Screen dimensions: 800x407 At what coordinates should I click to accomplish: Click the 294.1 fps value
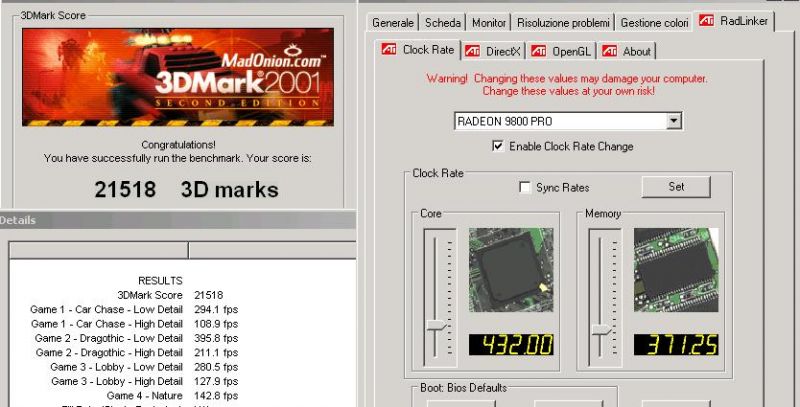tap(216, 309)
